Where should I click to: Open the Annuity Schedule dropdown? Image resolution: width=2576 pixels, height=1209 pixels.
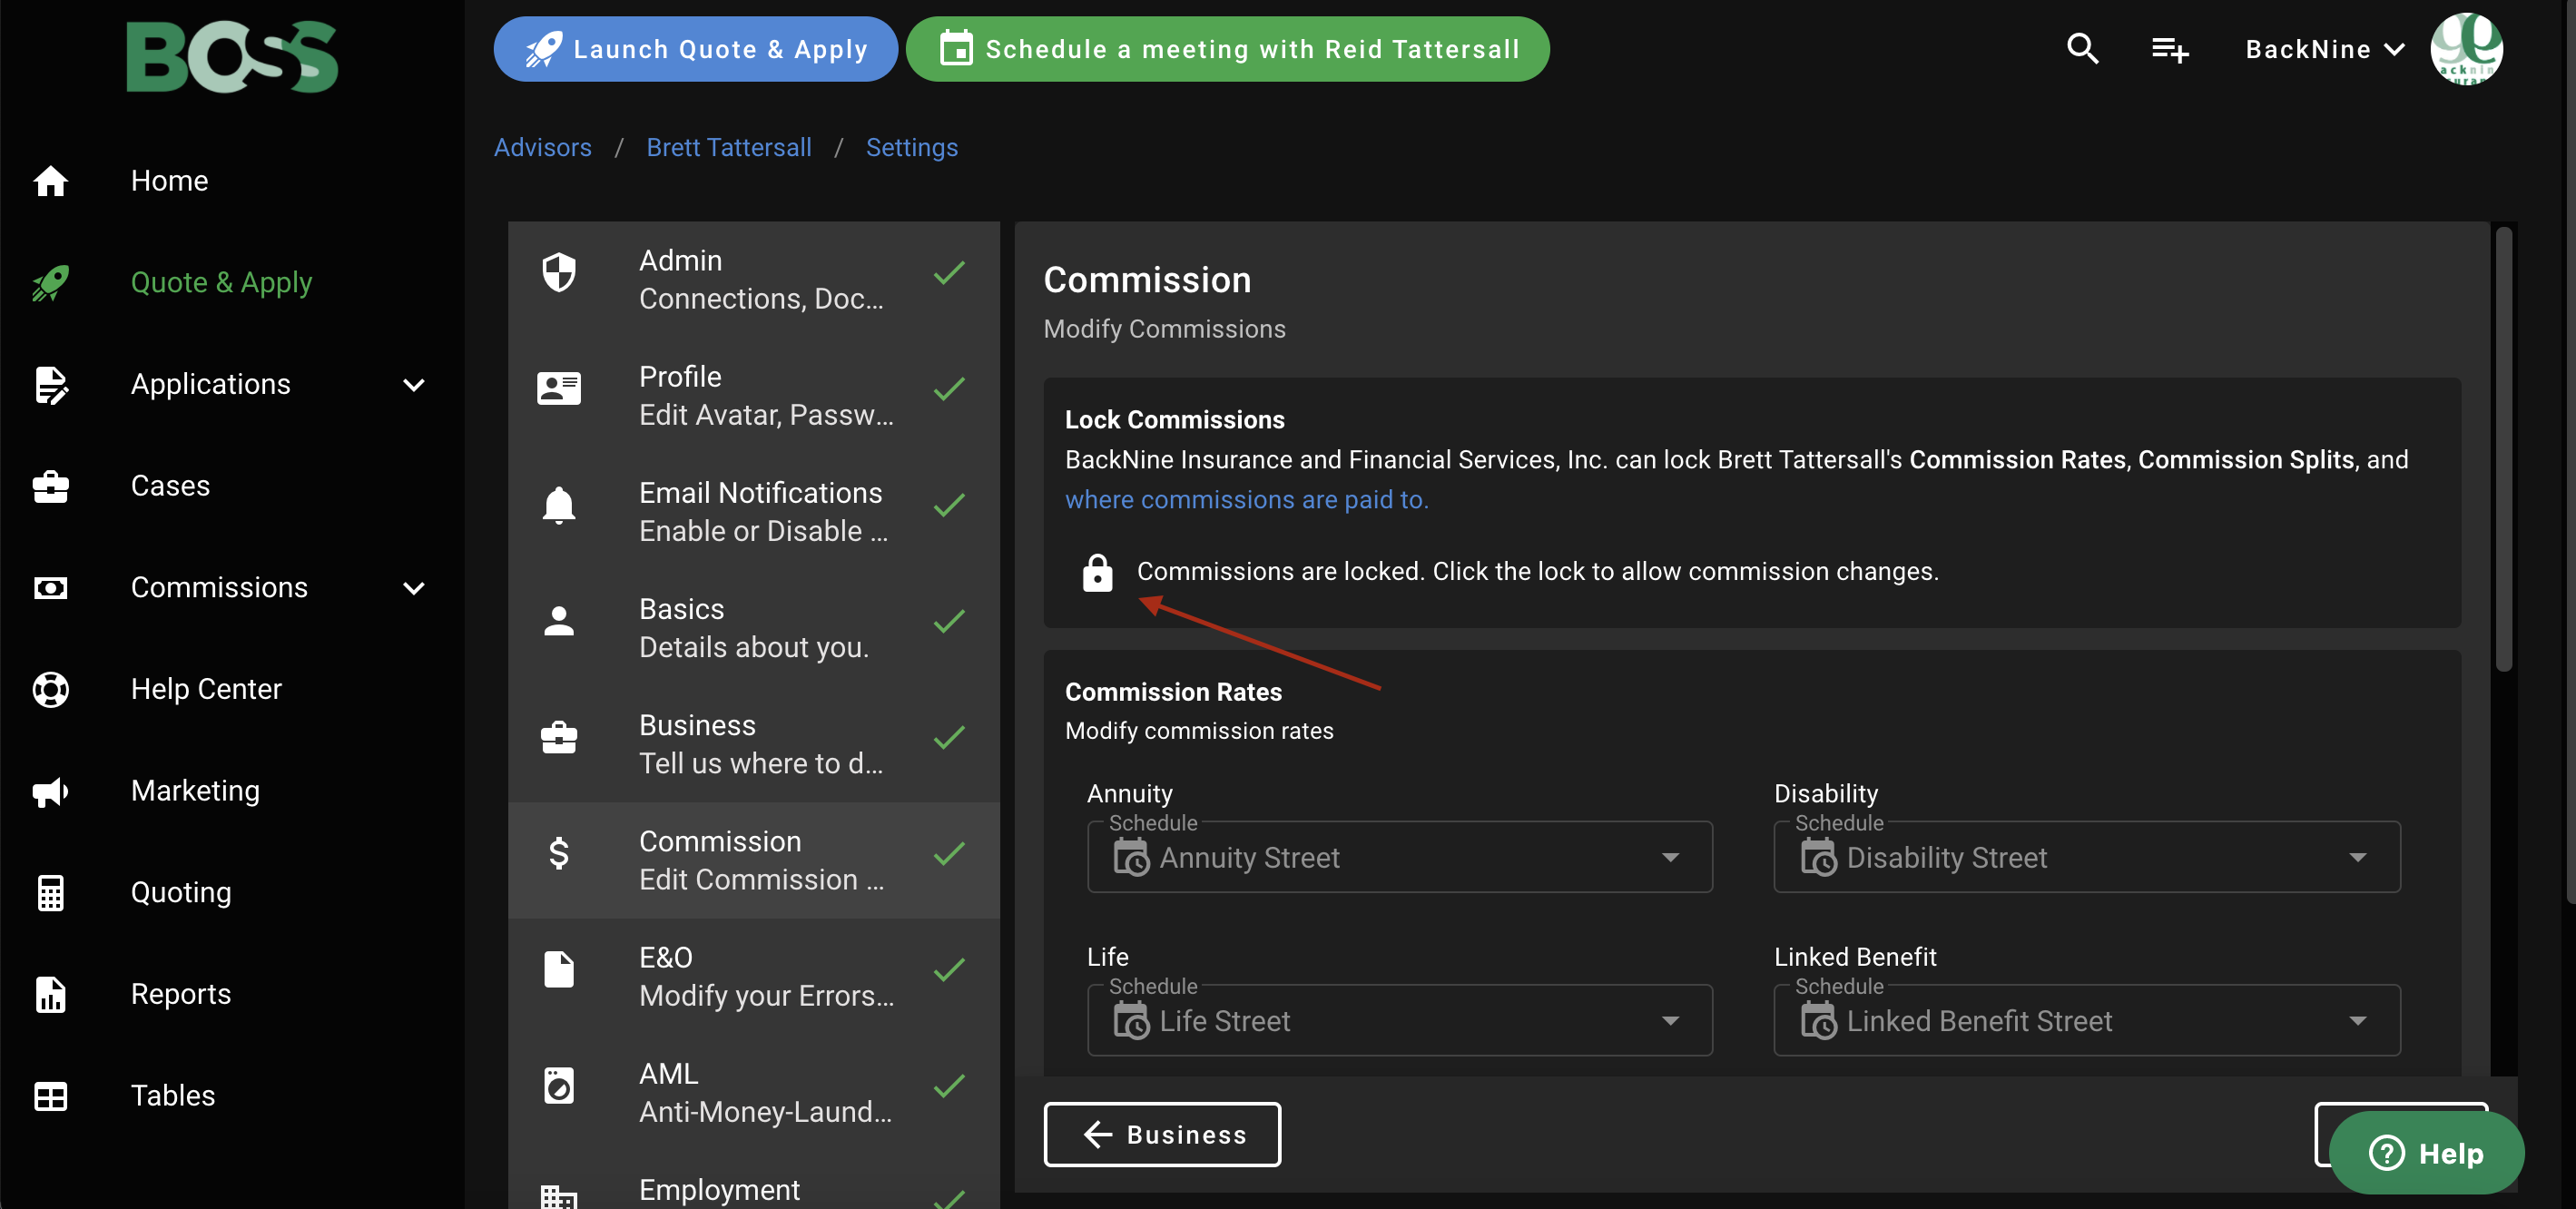point(1399,857)
